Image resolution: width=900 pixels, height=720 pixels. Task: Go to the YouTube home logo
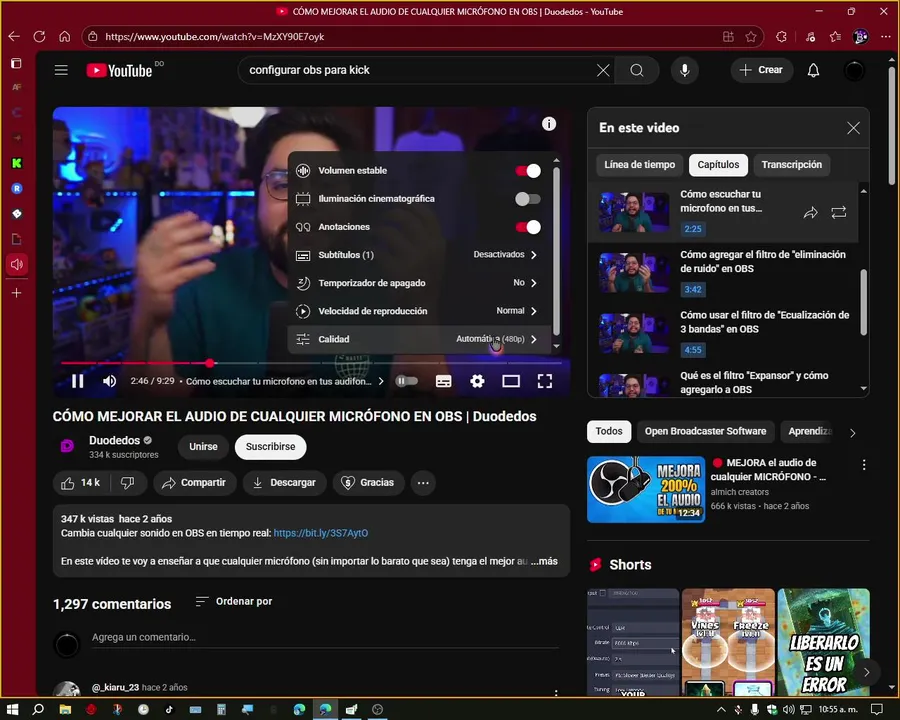tap(119, 71)
